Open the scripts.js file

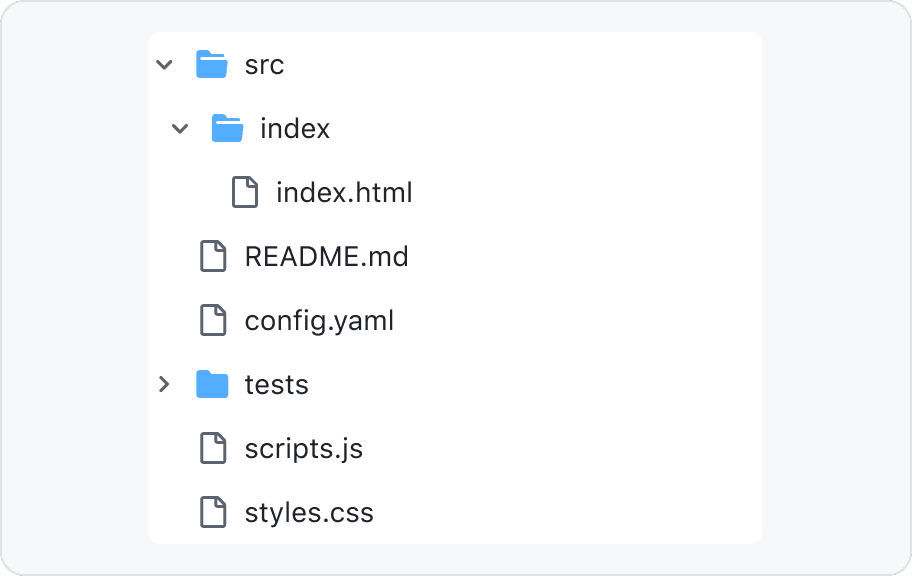click(x=303, y=448)
